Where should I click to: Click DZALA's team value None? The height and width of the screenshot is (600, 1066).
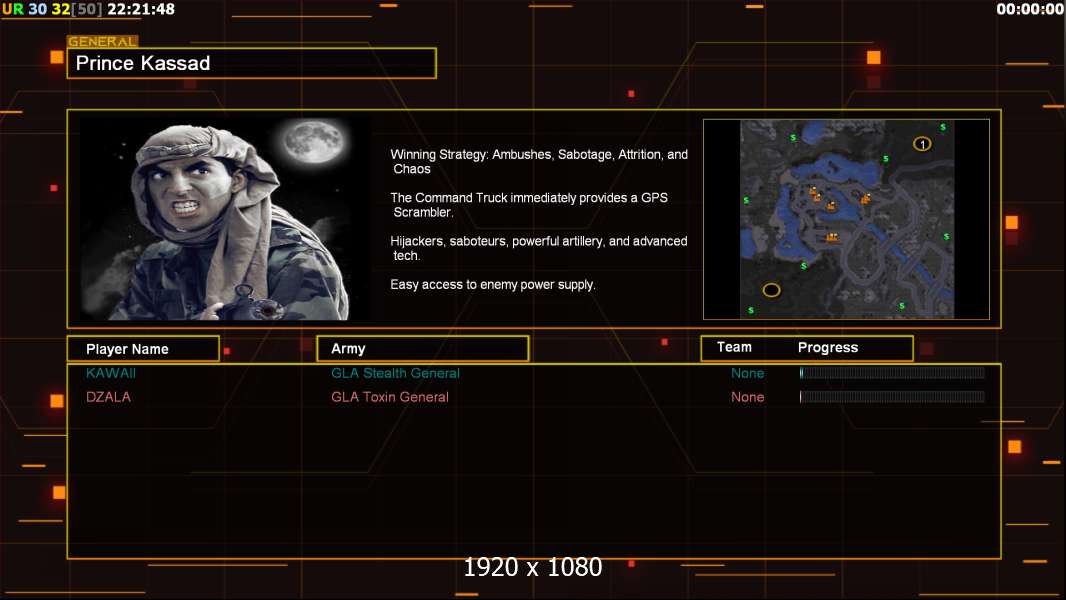(x=747, y=397)
